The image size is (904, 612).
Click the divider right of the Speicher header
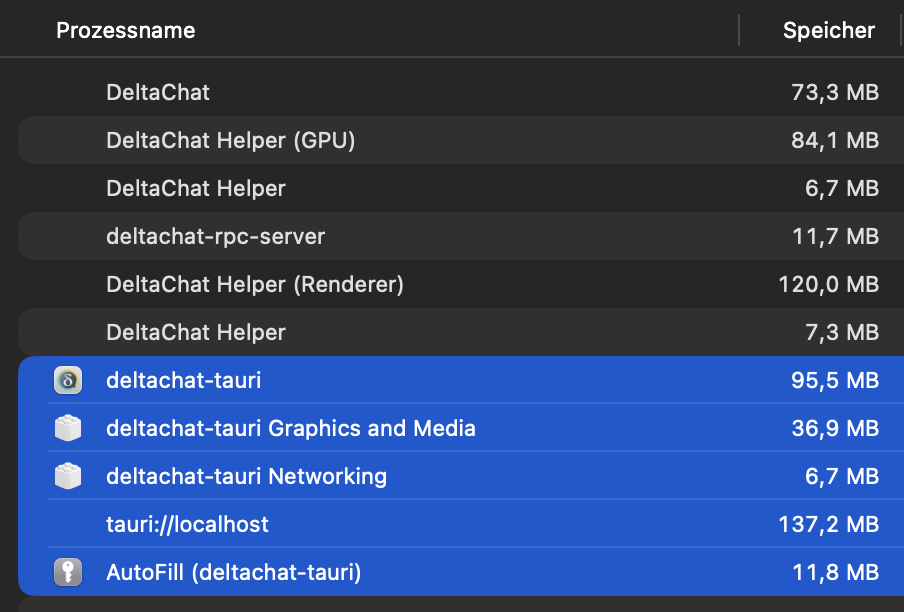900,30
